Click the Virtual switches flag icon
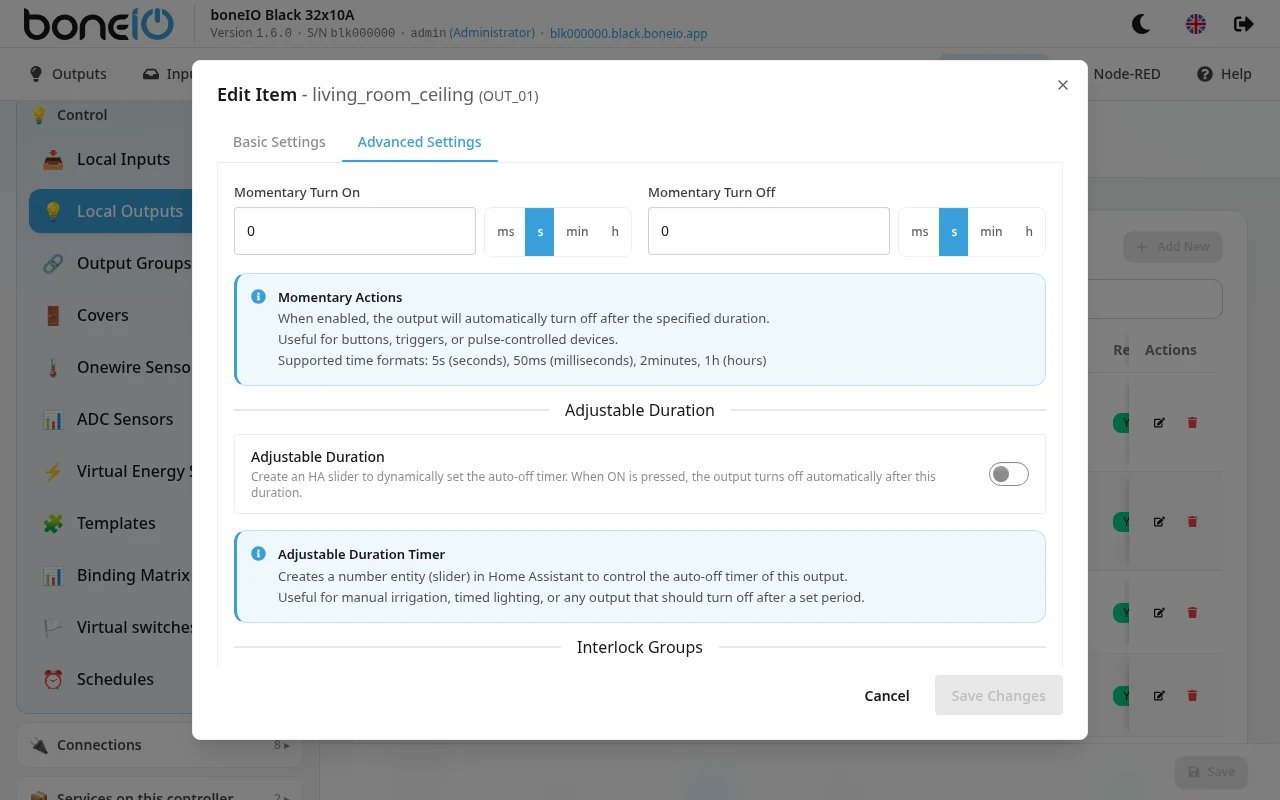This screenshot has height=800, width=1280. tap(53, 627)
